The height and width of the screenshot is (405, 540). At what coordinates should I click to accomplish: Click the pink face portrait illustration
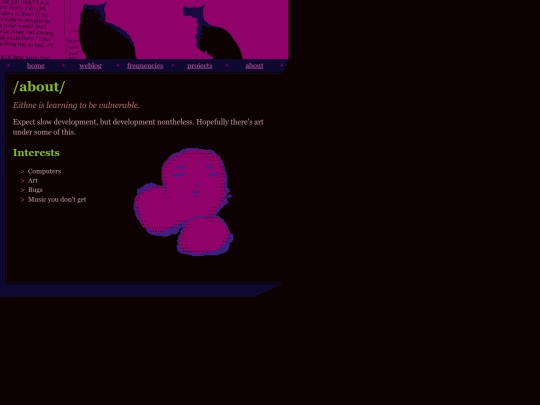(x=183, y=202)
